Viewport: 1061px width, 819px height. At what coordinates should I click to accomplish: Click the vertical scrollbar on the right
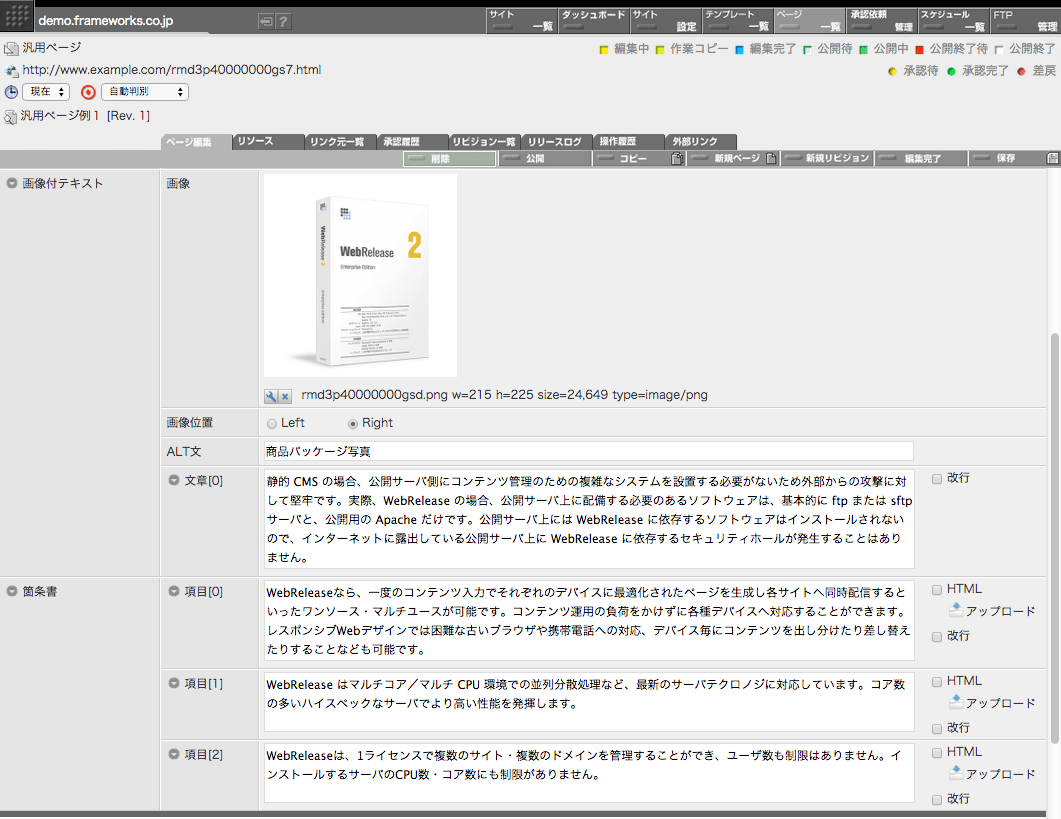coord(1055,538)
